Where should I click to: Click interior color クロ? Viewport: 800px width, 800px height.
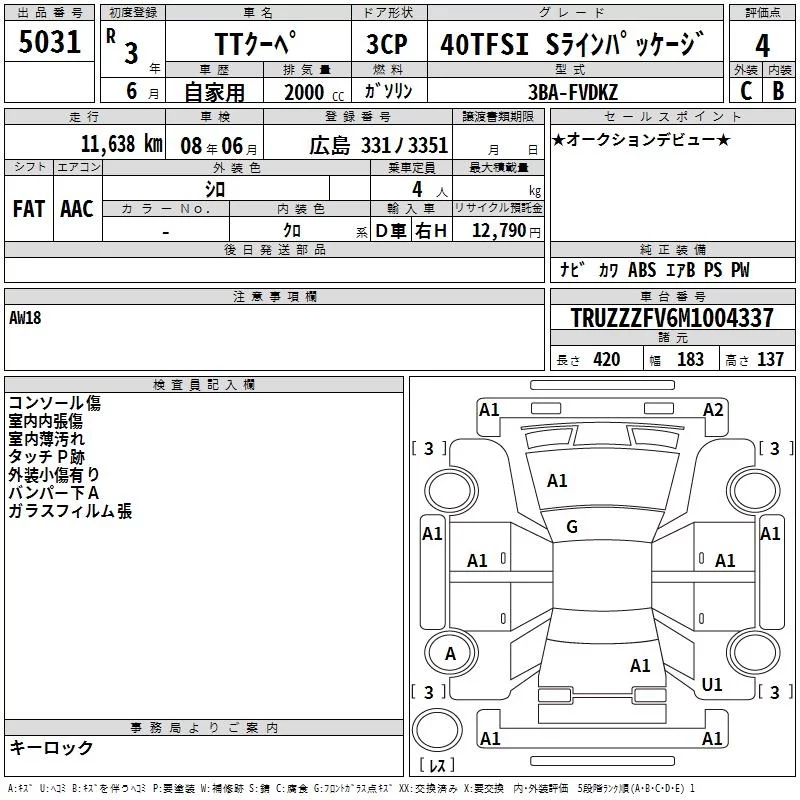[x=292, y=231]
